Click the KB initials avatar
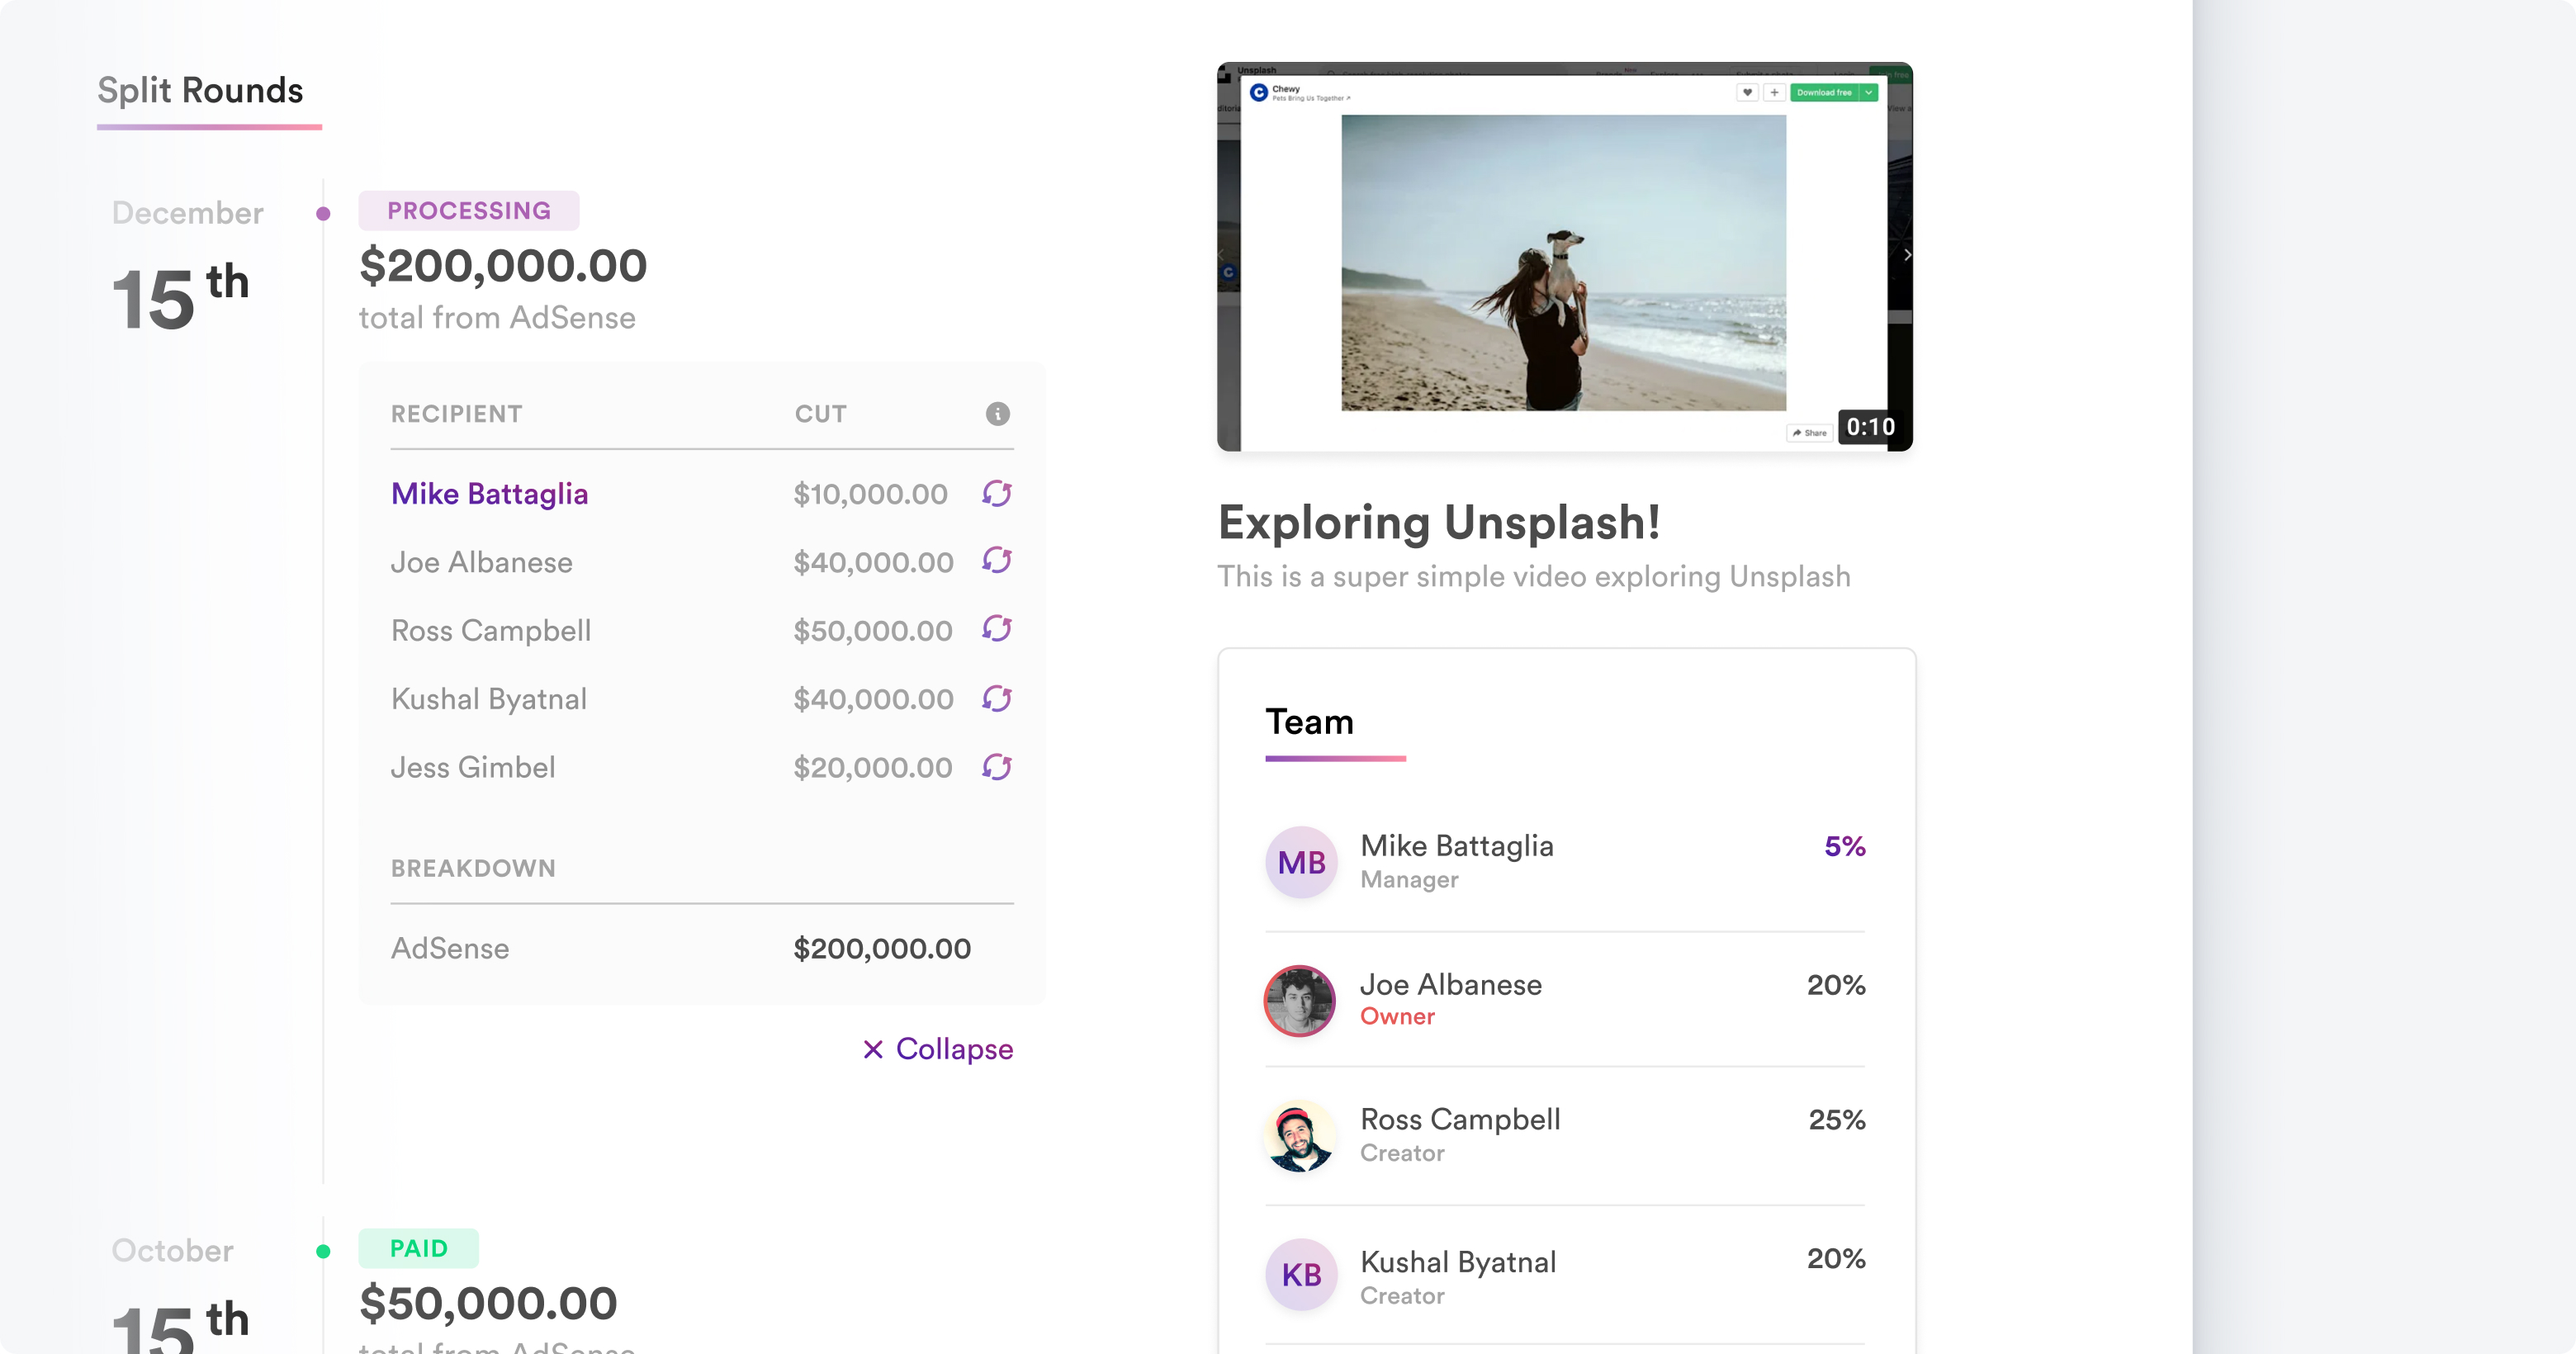 tap(1301, 1275)
